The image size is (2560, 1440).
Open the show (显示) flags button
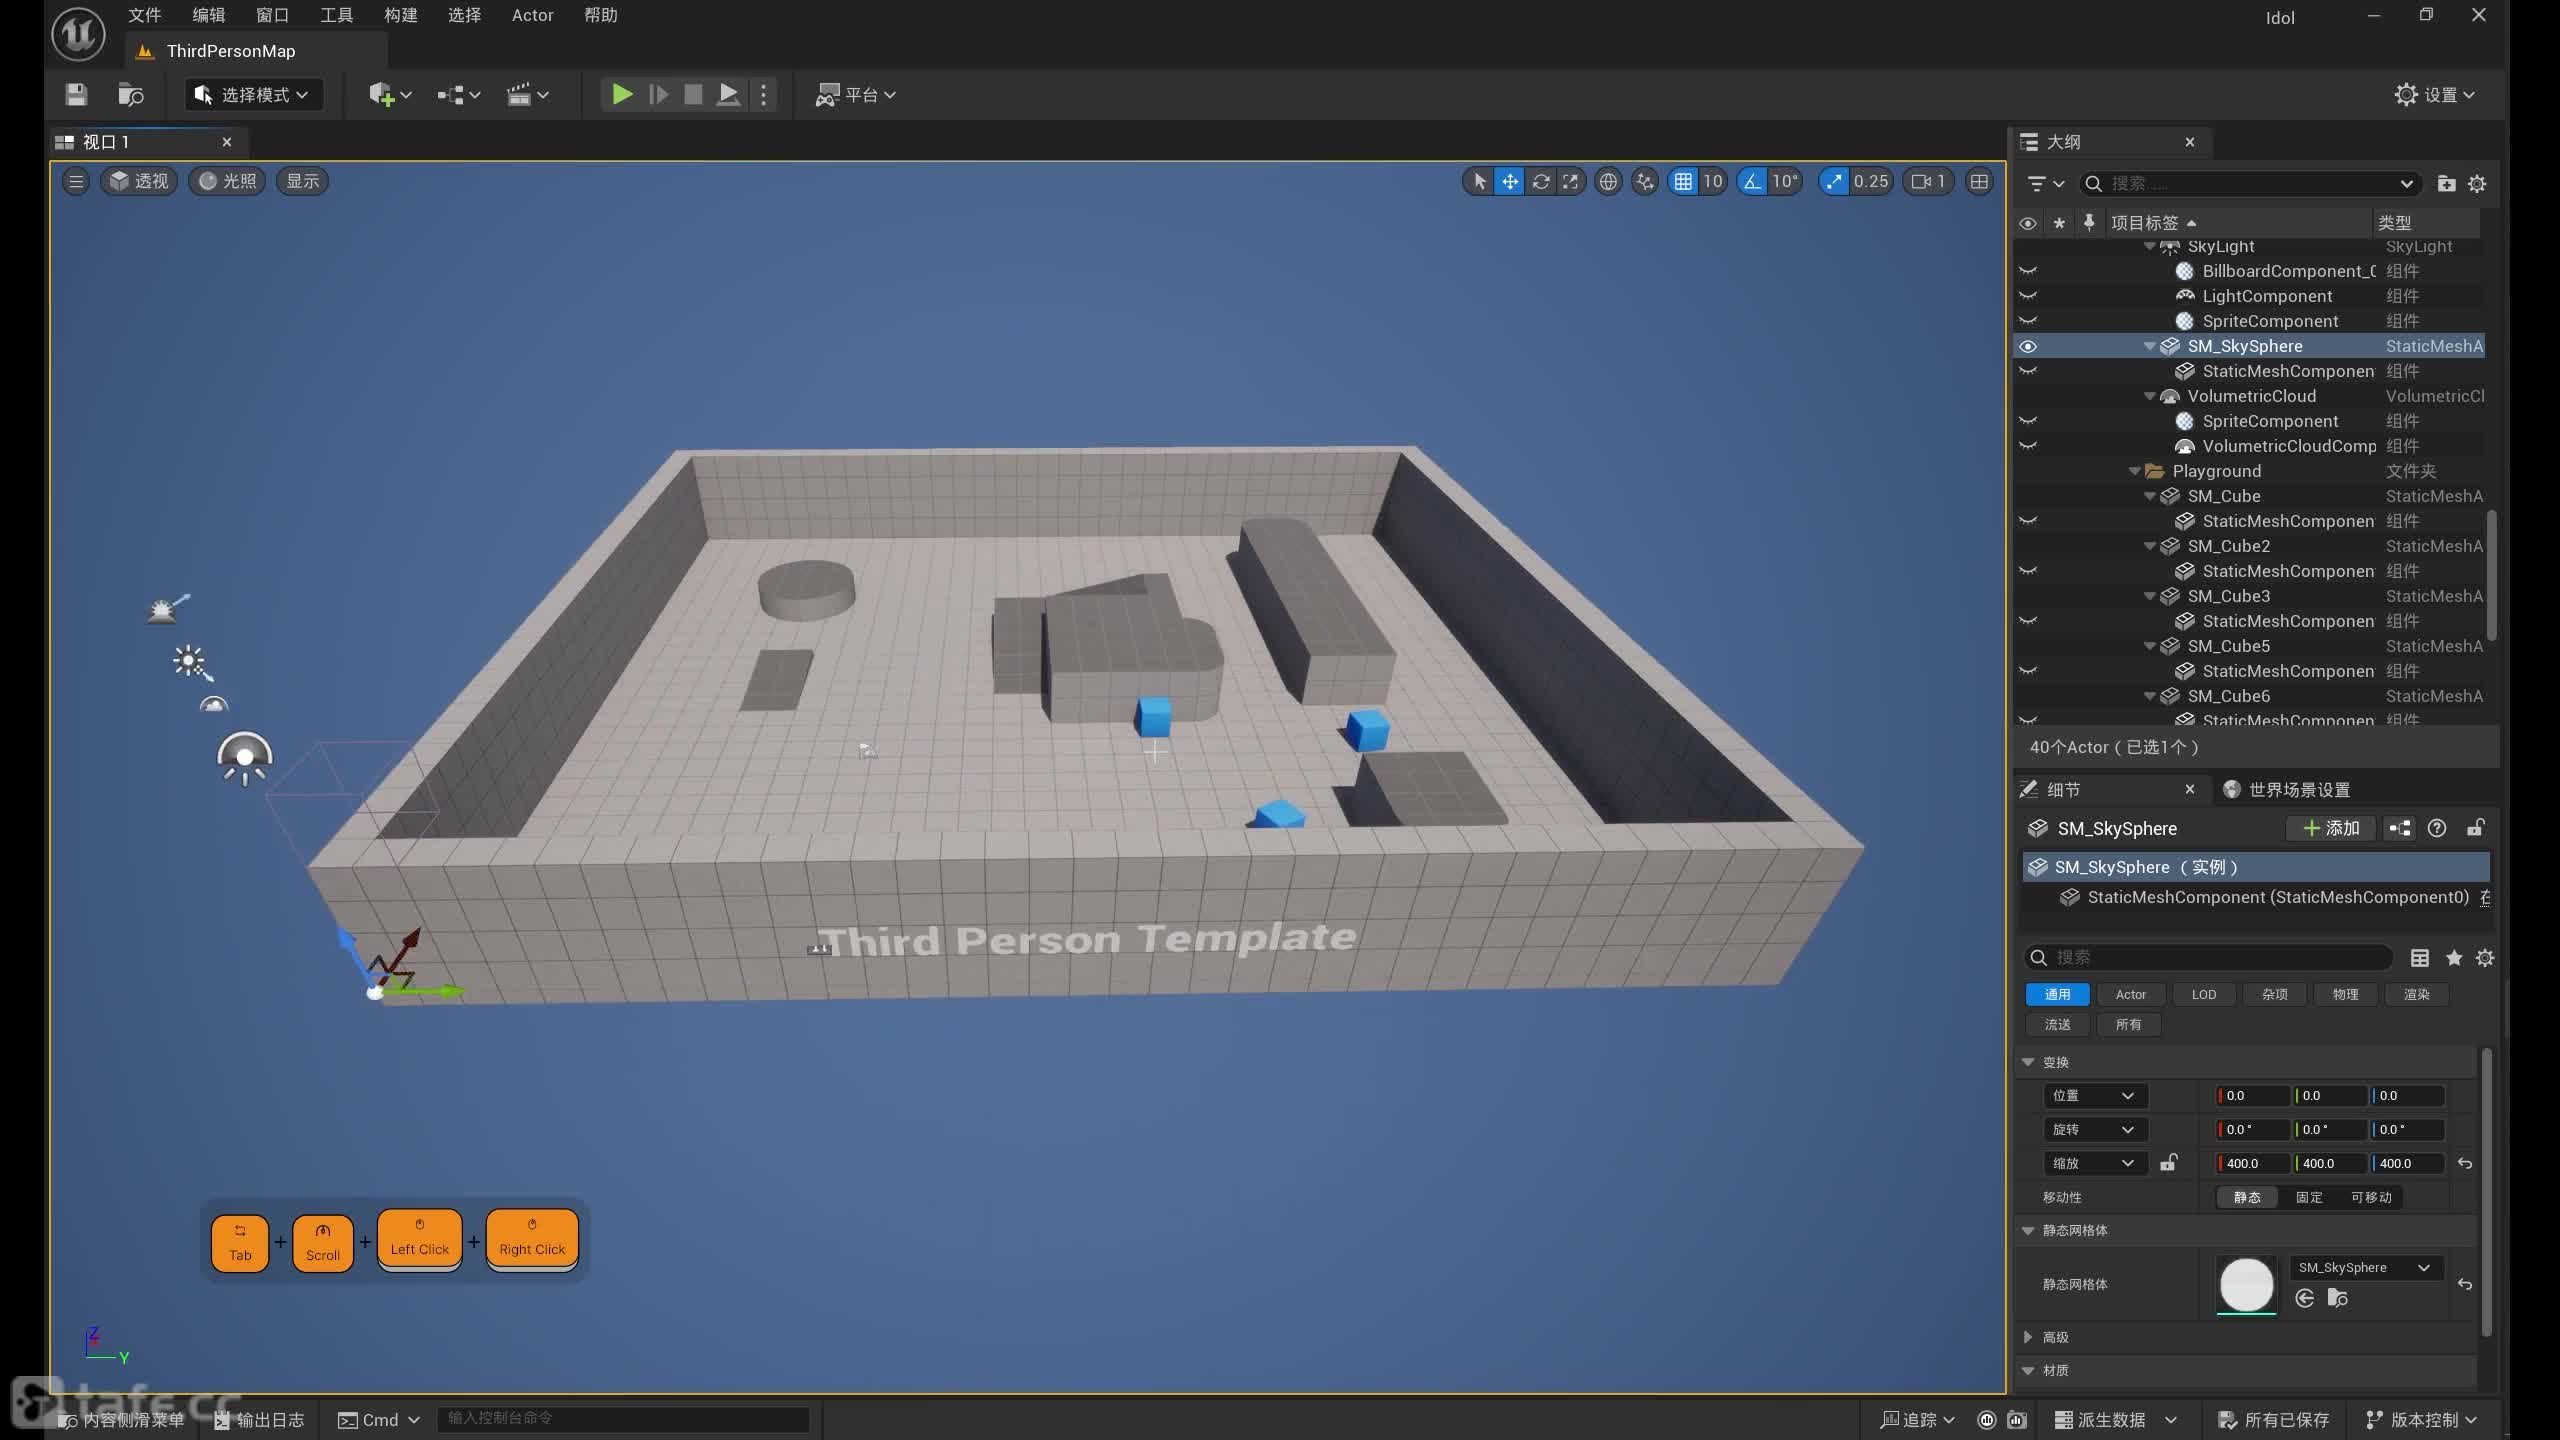click(302, 181)
